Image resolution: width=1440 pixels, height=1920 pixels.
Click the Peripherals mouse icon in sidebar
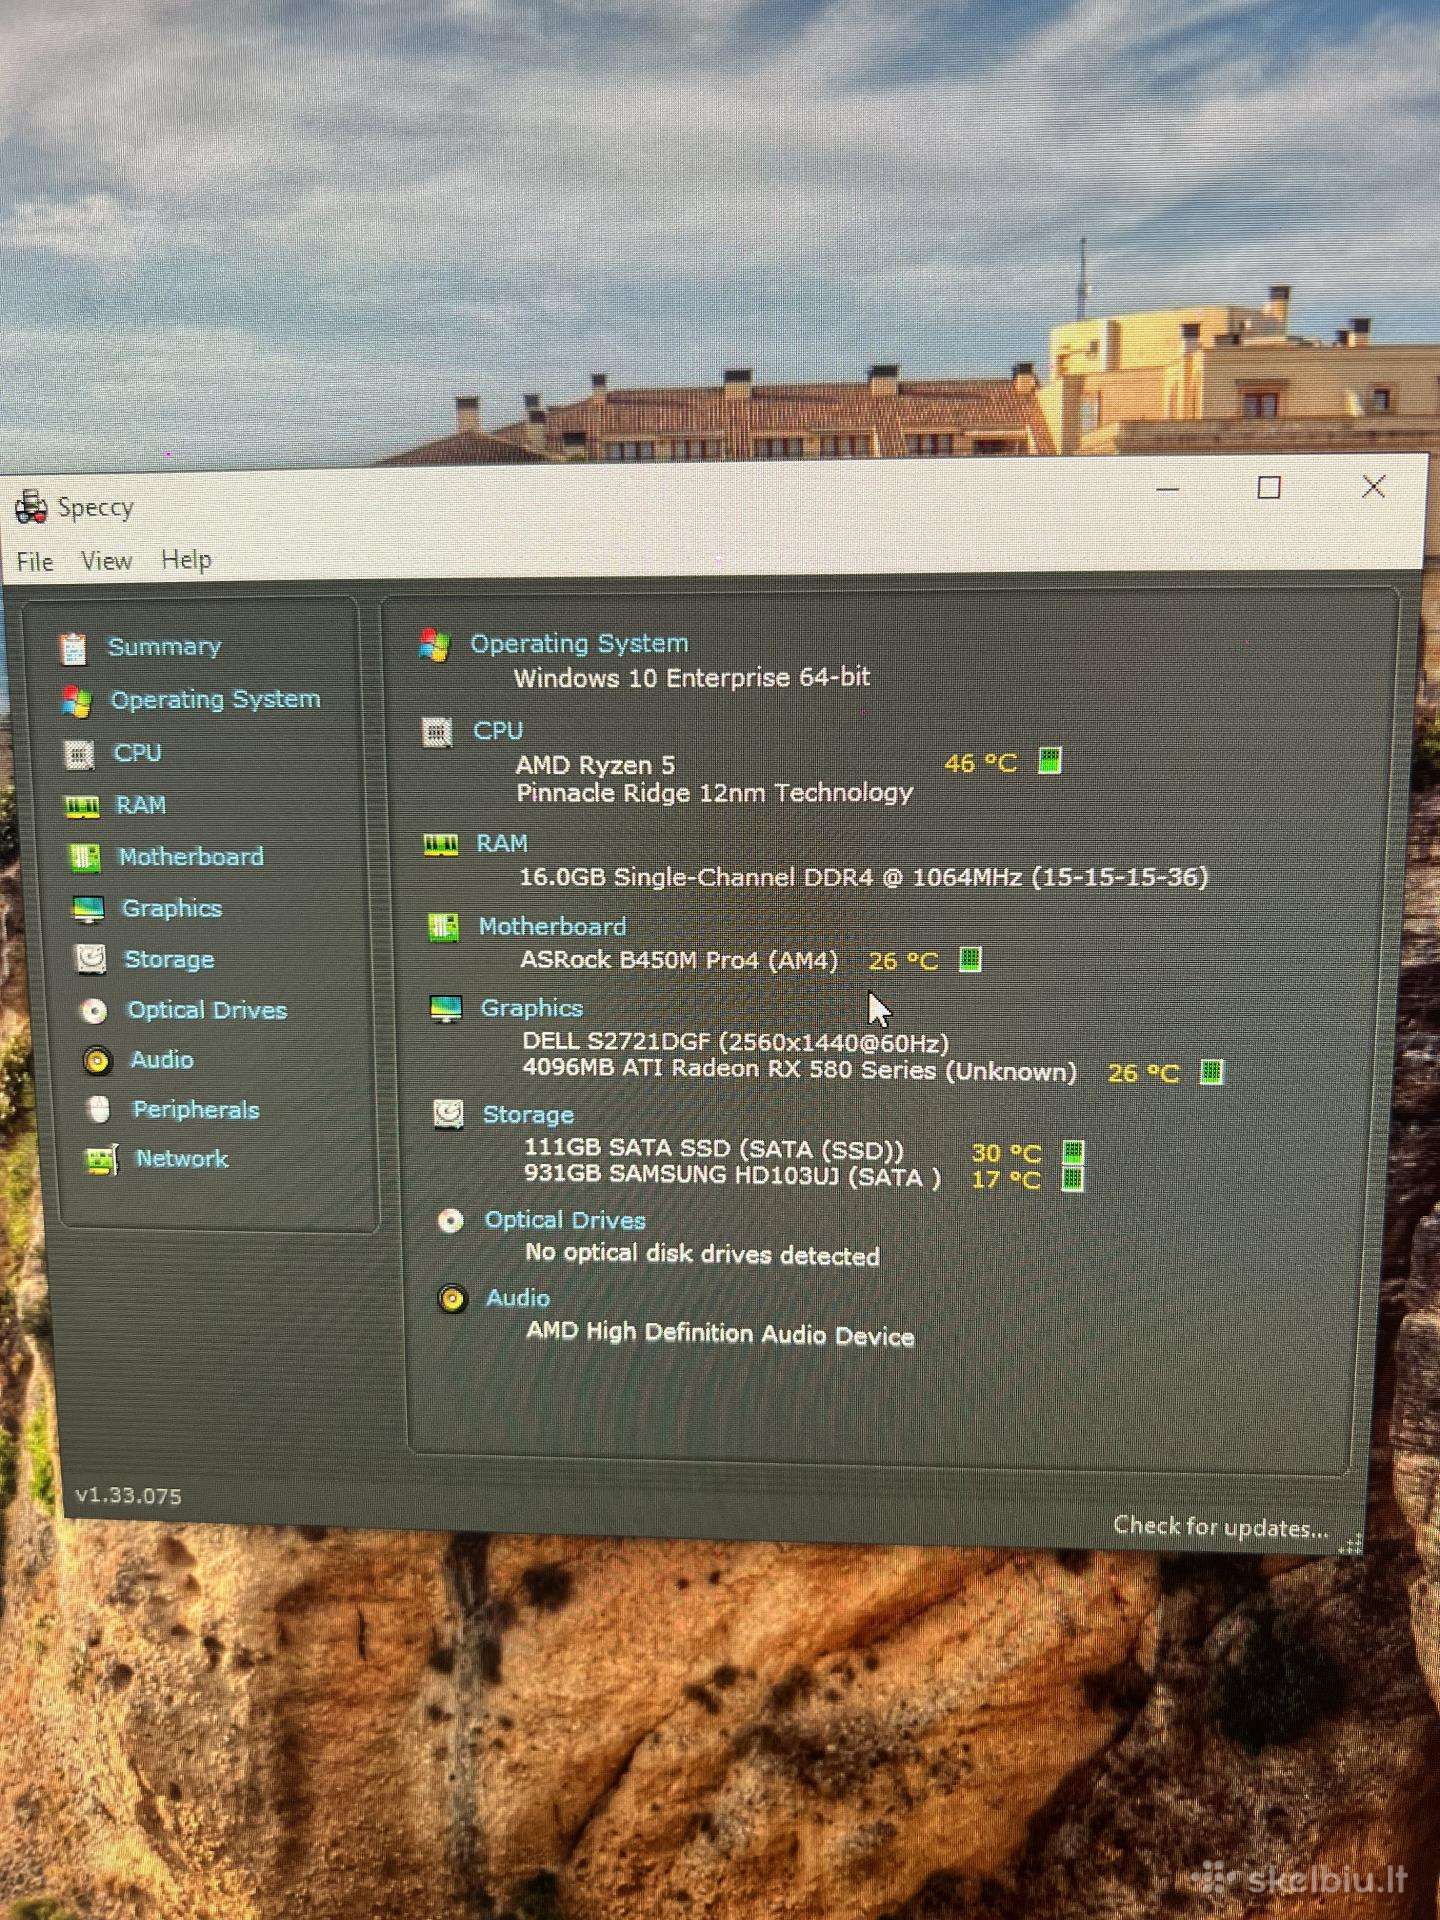99,1109
